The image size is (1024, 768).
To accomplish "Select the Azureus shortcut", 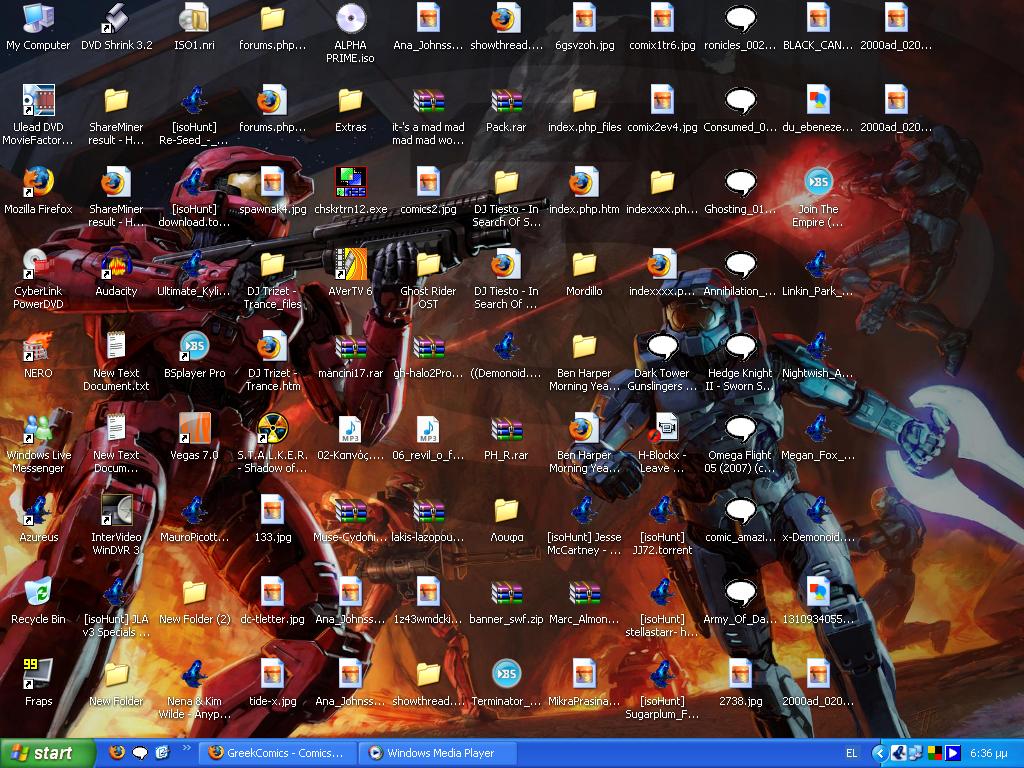I will (x=38, y=519).
